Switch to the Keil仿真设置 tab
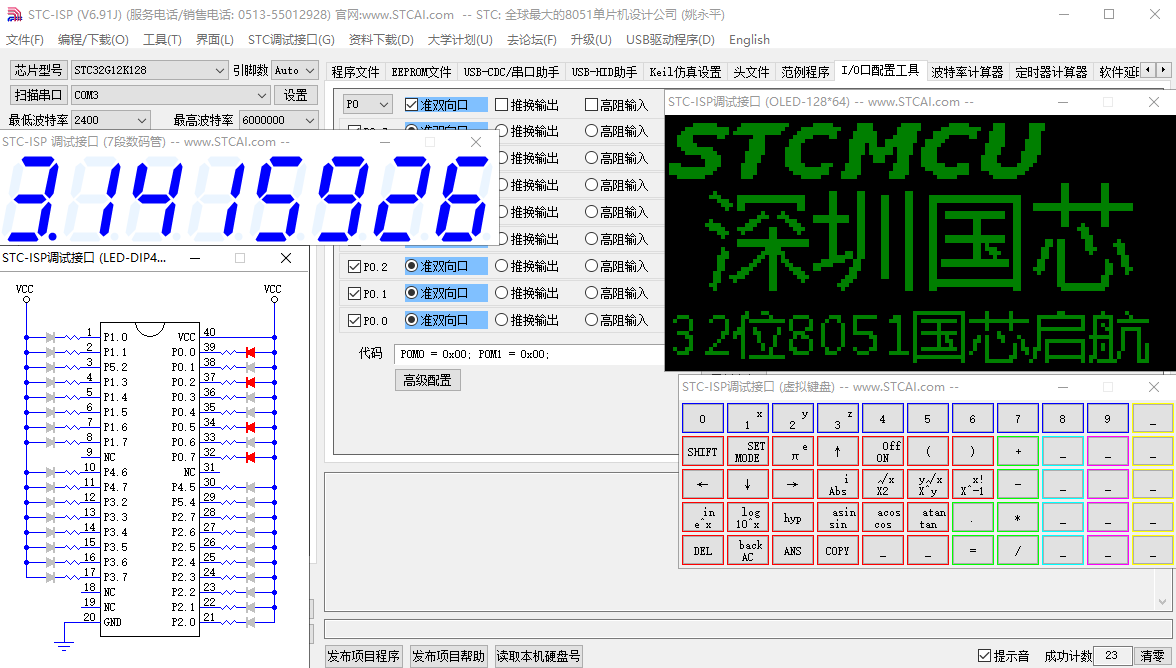Screen dimensions: 1176x668 685,72
